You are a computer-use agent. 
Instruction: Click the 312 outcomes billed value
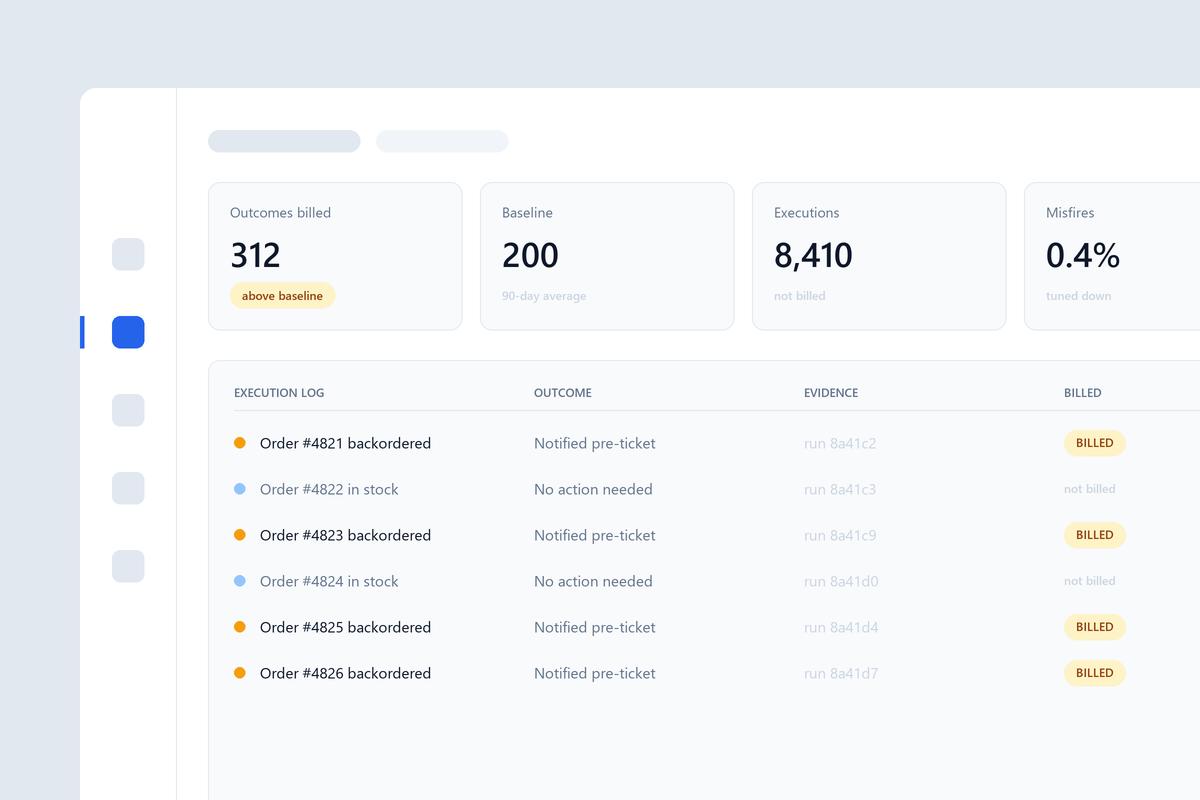[255, 256]
